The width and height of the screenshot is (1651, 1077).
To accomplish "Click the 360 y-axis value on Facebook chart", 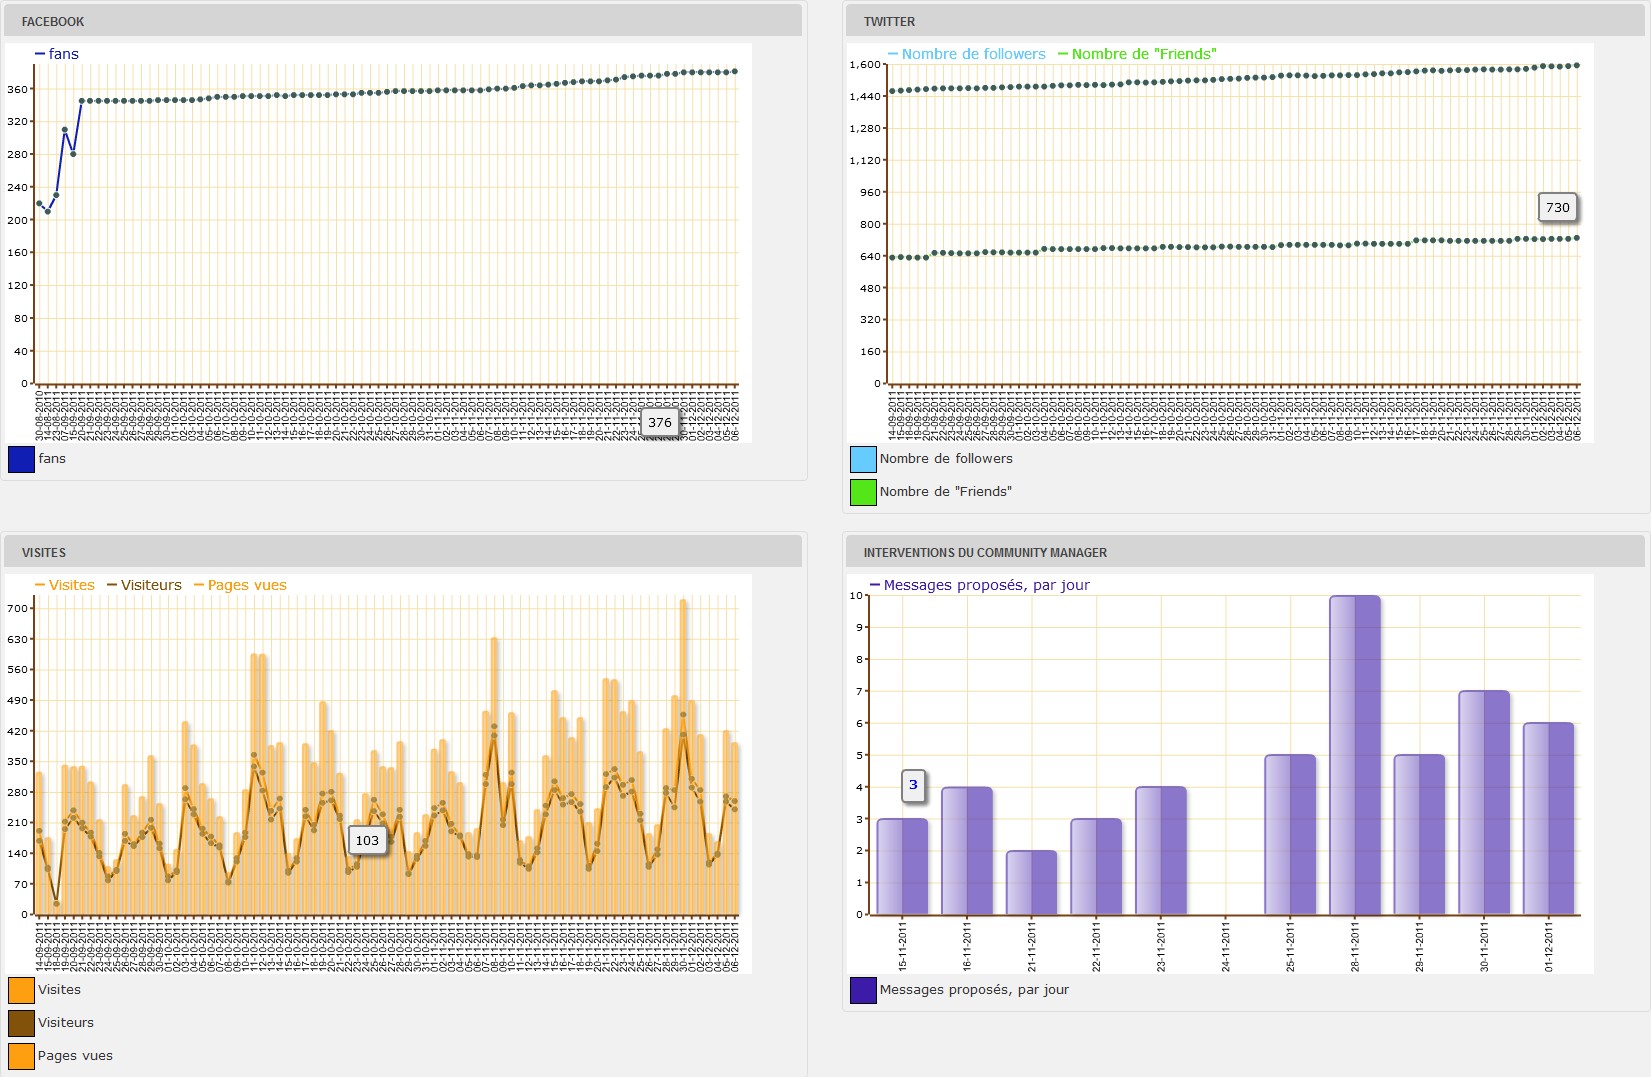I will click(18, 89).
